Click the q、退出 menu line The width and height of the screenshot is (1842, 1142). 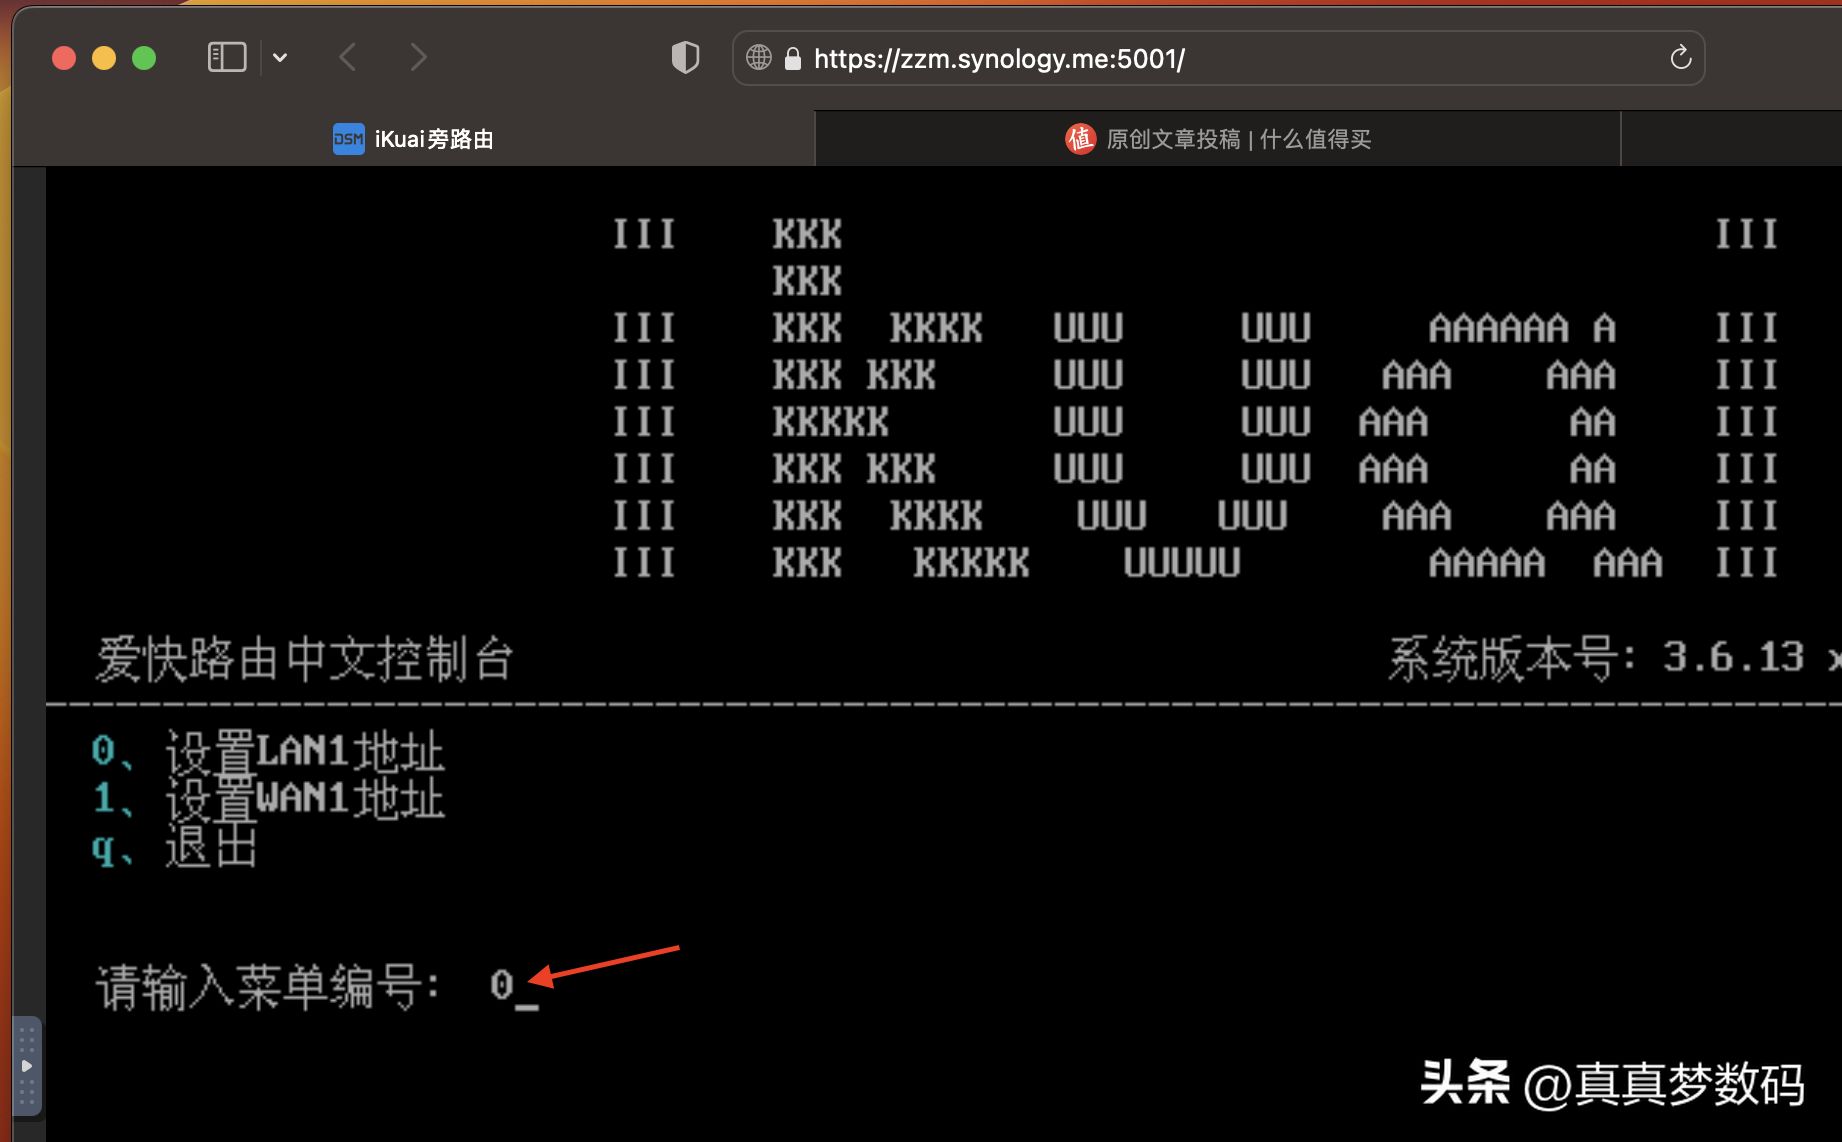174,848
